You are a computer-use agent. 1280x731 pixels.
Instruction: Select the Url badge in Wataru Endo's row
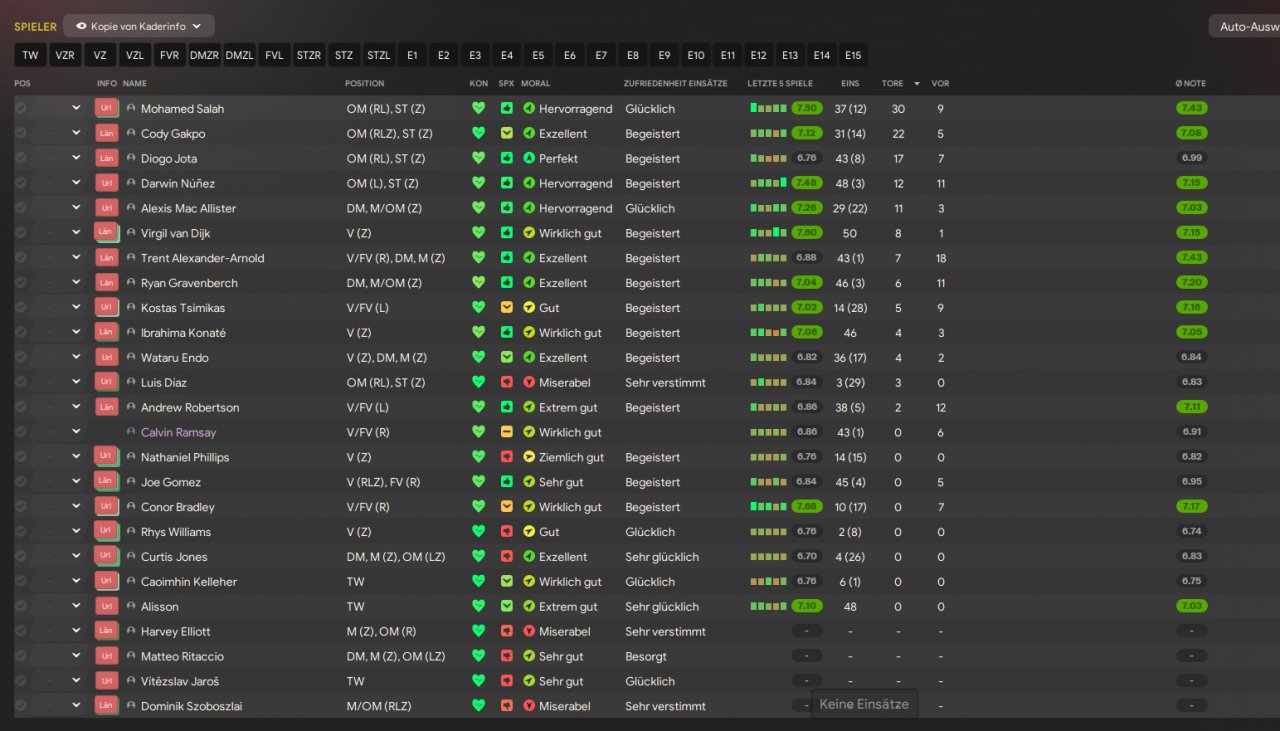(x=106, y=357)
